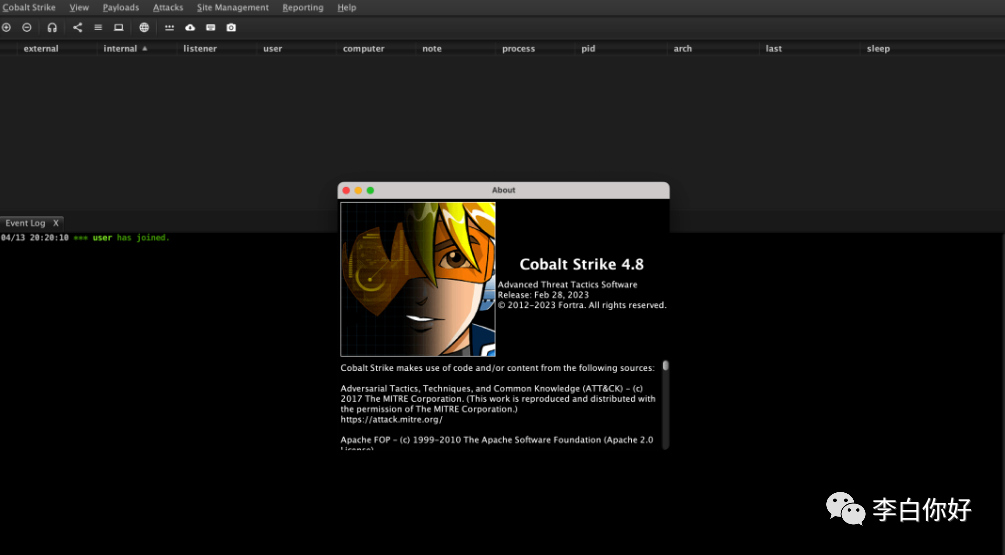Screen dimensions: 1005x555
Task: Click the credentials (asterisks) toolbar icon
Action: pos(169,28)
